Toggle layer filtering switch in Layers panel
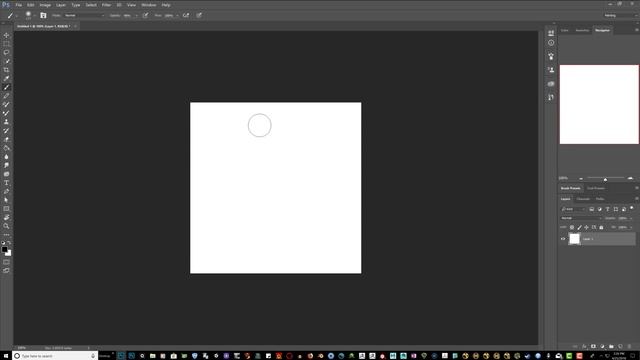The height and width of the screenshot is (360, 640). click(x=632, y=208)
